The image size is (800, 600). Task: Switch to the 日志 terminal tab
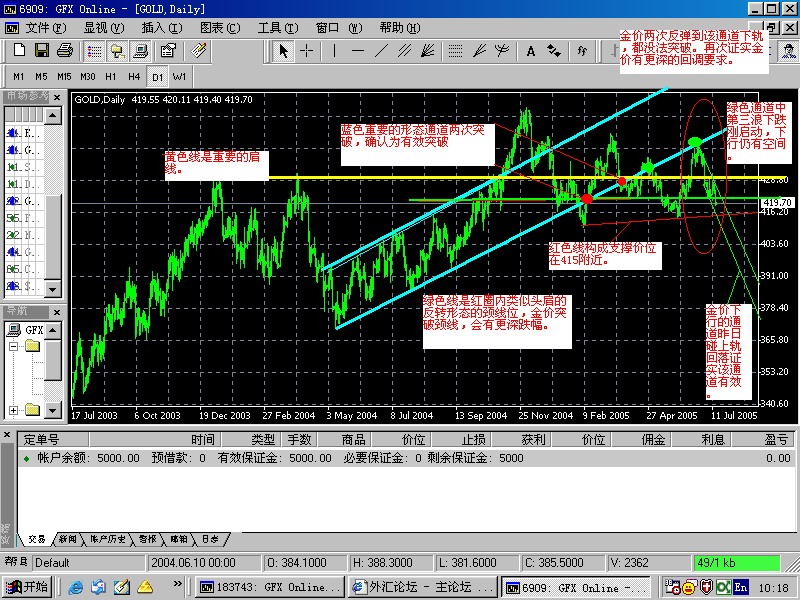pos(210,539)
